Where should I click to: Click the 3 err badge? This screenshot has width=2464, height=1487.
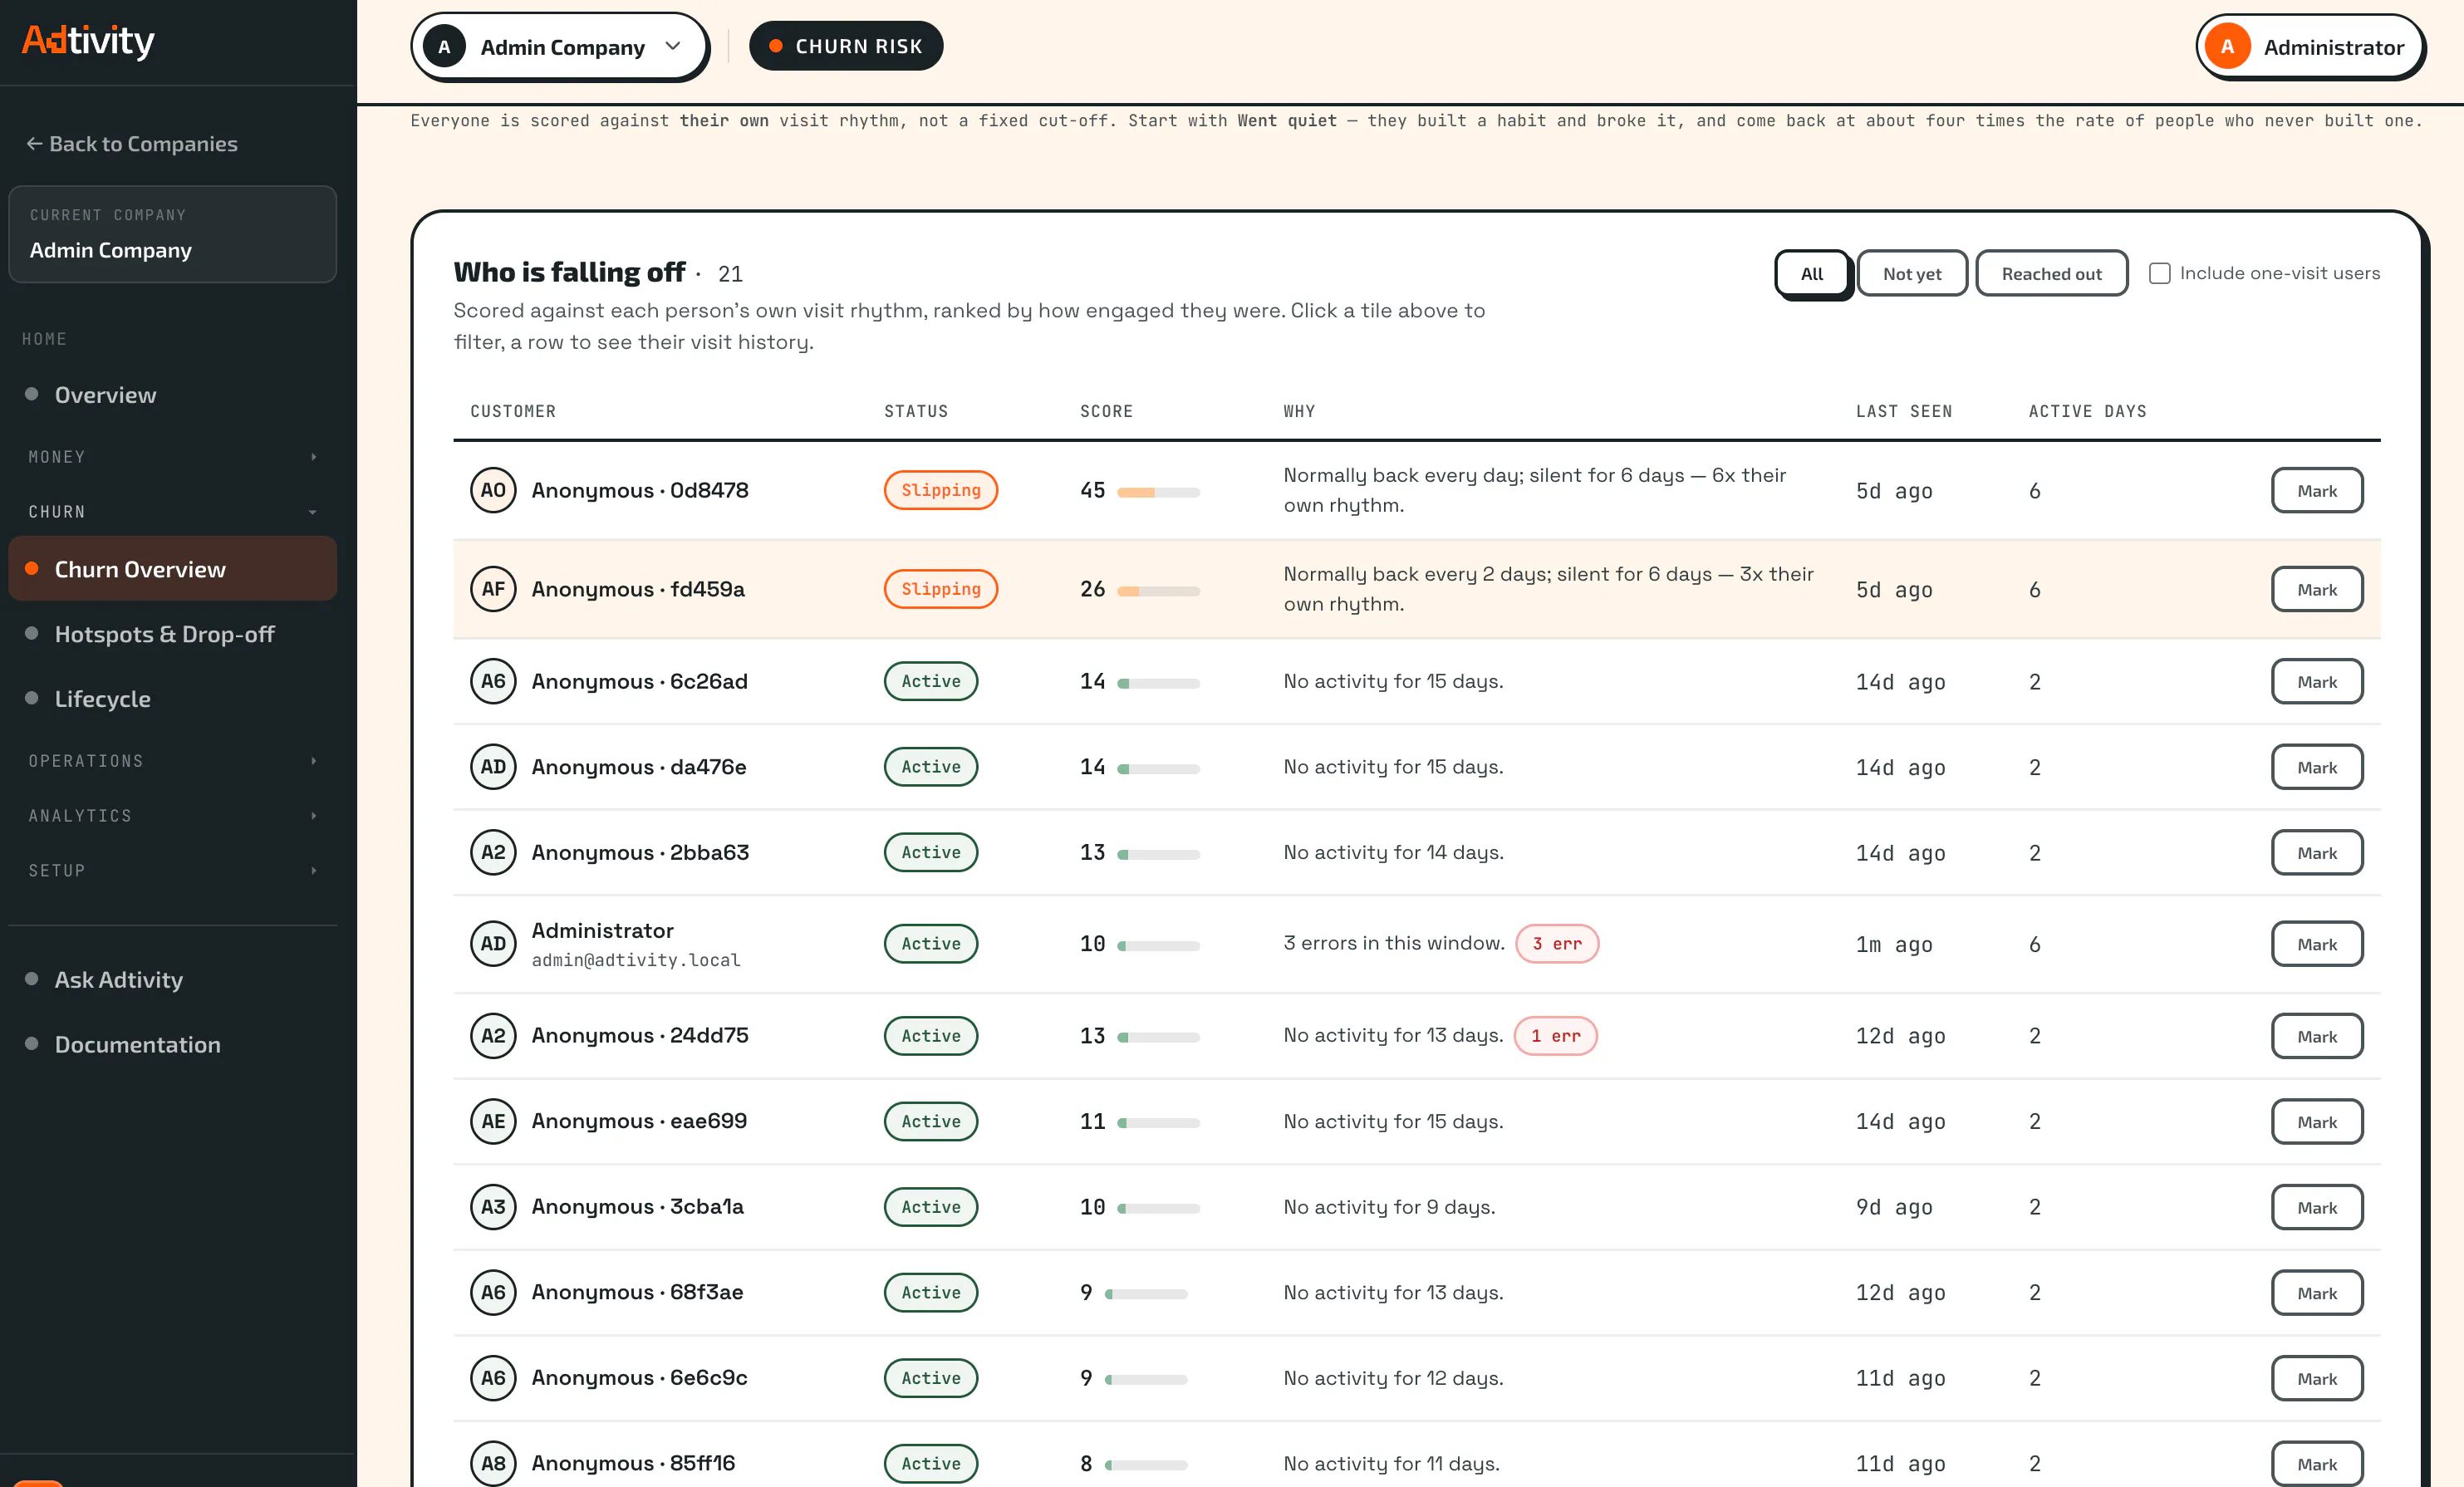click(x=1557, y=944)
